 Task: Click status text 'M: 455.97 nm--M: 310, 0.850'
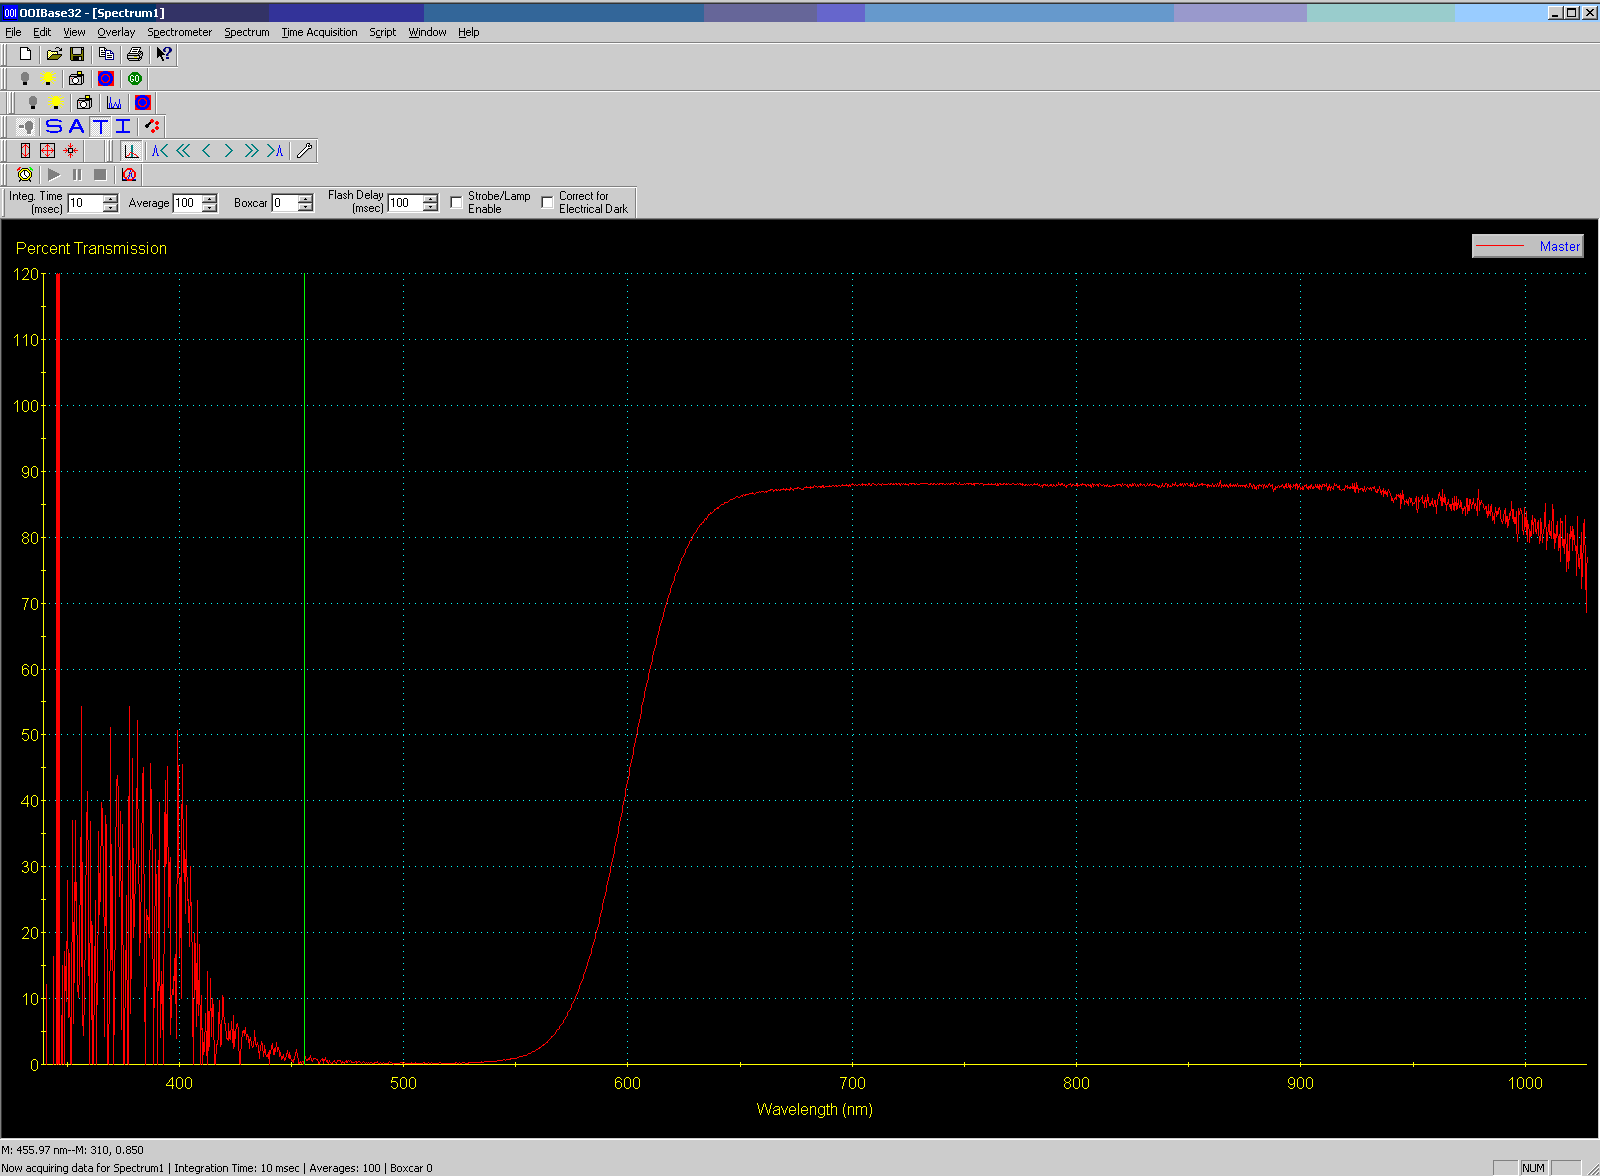pyautogui.click(x=72, y=1150)
